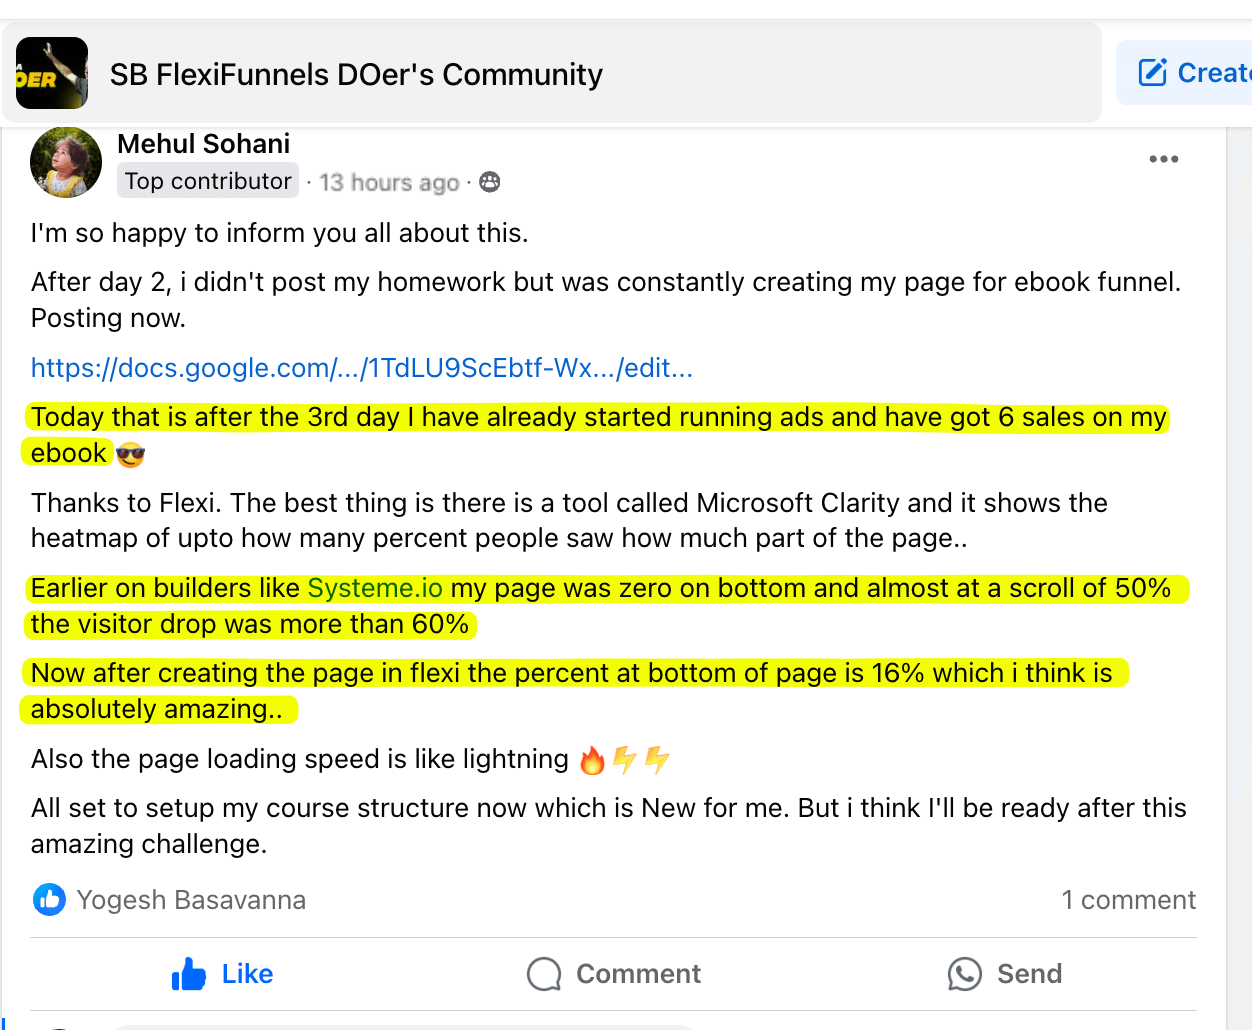Click the thumbs-up Like icon
Image resolution: width=1252 pixels, height=1030 pixels.
[x=188, y=974]
